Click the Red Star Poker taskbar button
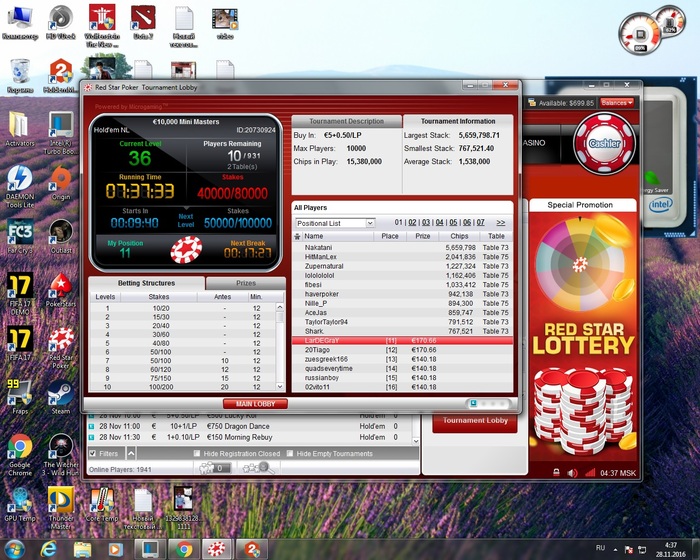 coord(216,549)
